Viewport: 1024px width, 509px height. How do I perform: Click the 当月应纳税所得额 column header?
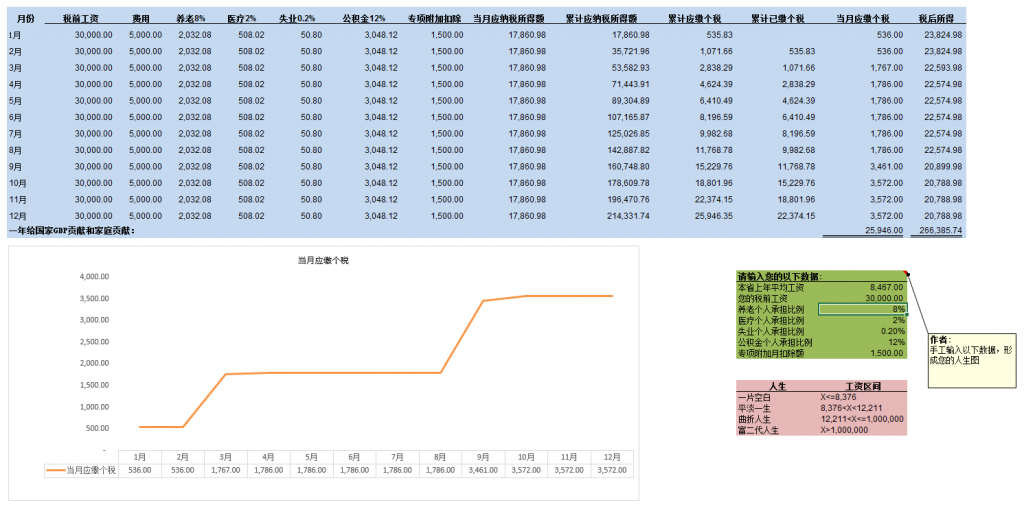509,19
